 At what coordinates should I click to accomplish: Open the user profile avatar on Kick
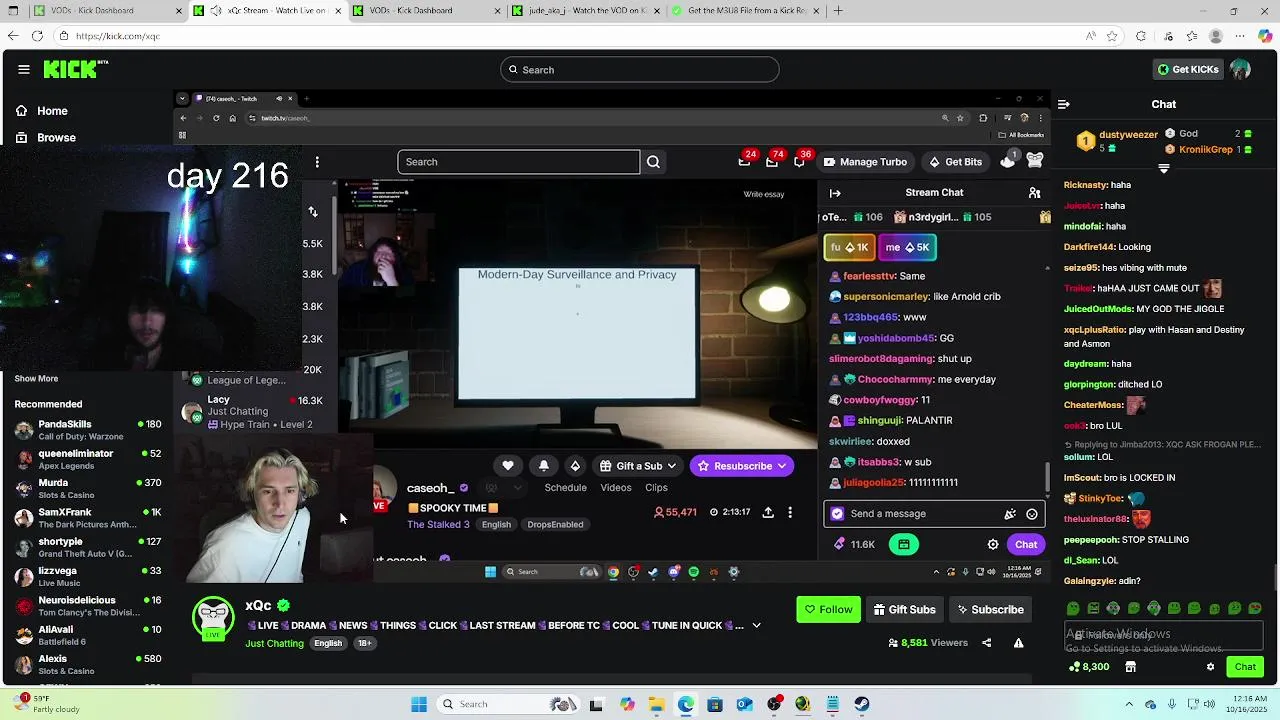[1241, 69]
